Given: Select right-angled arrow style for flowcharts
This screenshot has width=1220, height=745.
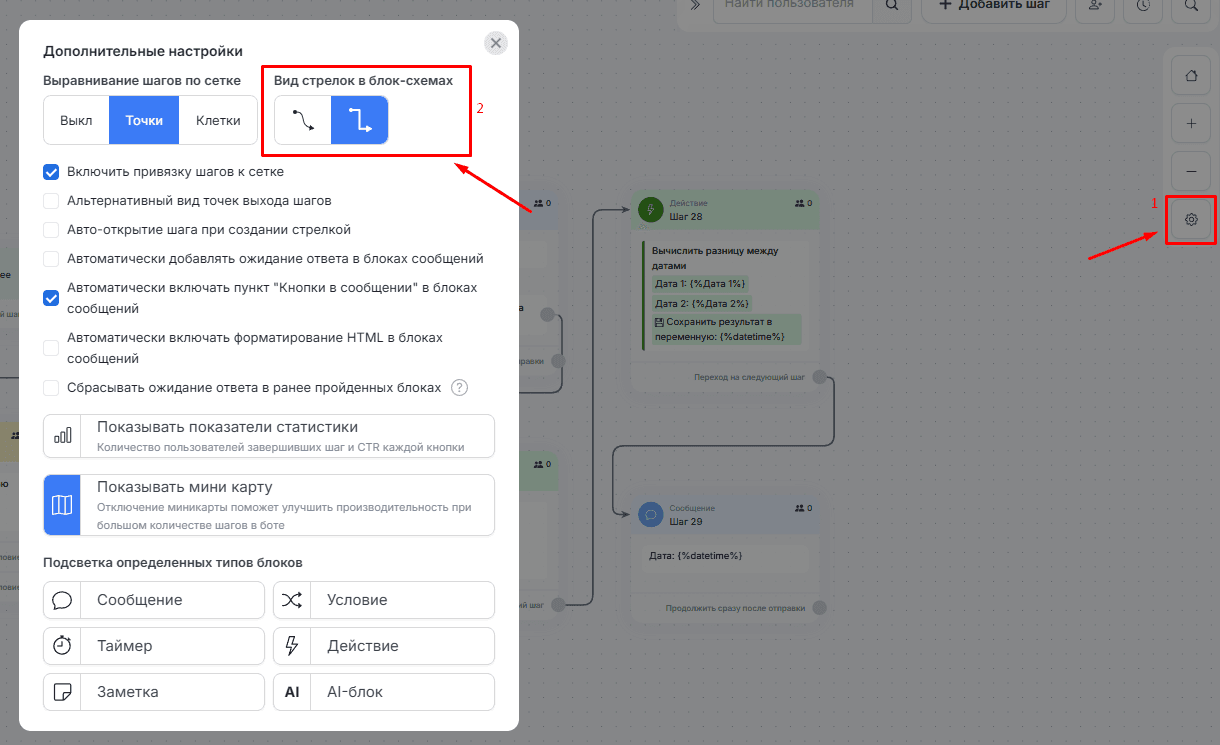Looking at the screenshot, I should (x=360, y=121).
